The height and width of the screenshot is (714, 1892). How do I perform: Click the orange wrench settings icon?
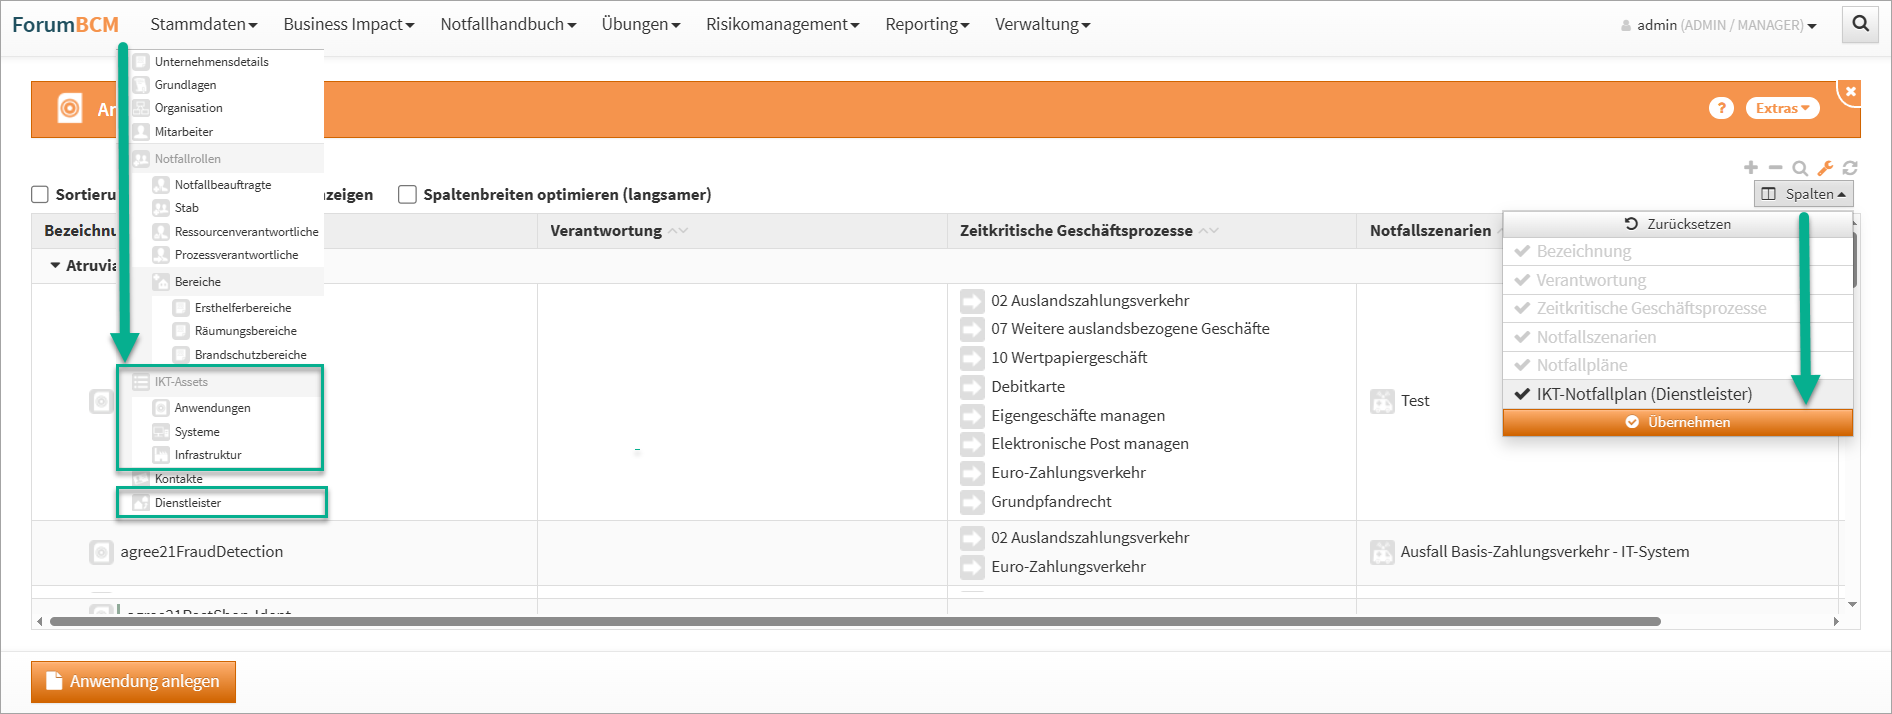pos(1825,168)
